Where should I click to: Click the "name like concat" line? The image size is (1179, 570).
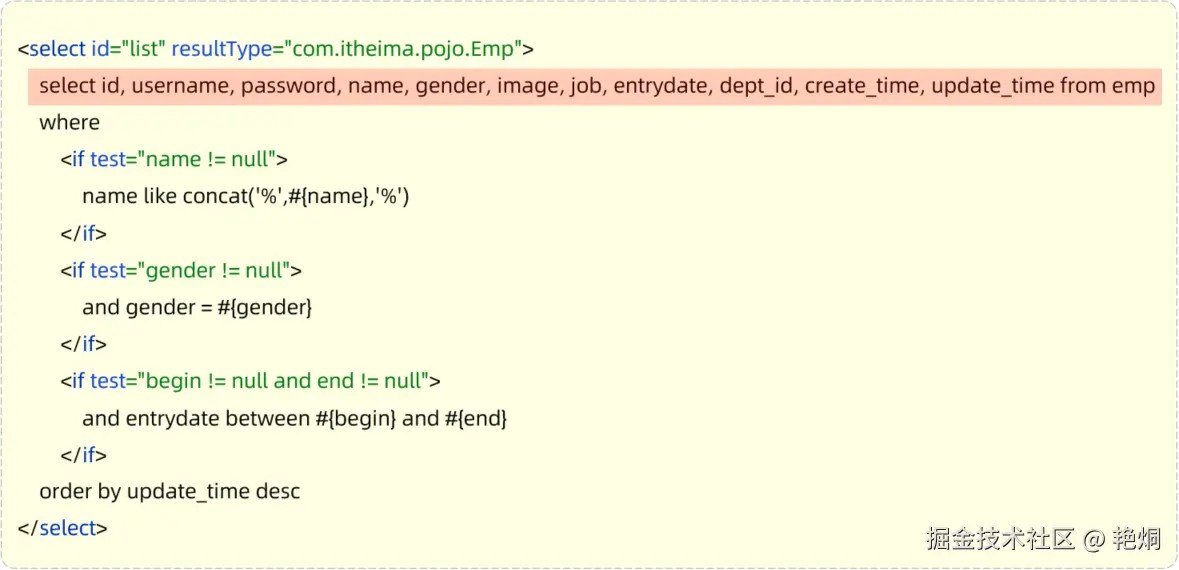[x=245, y=197]
